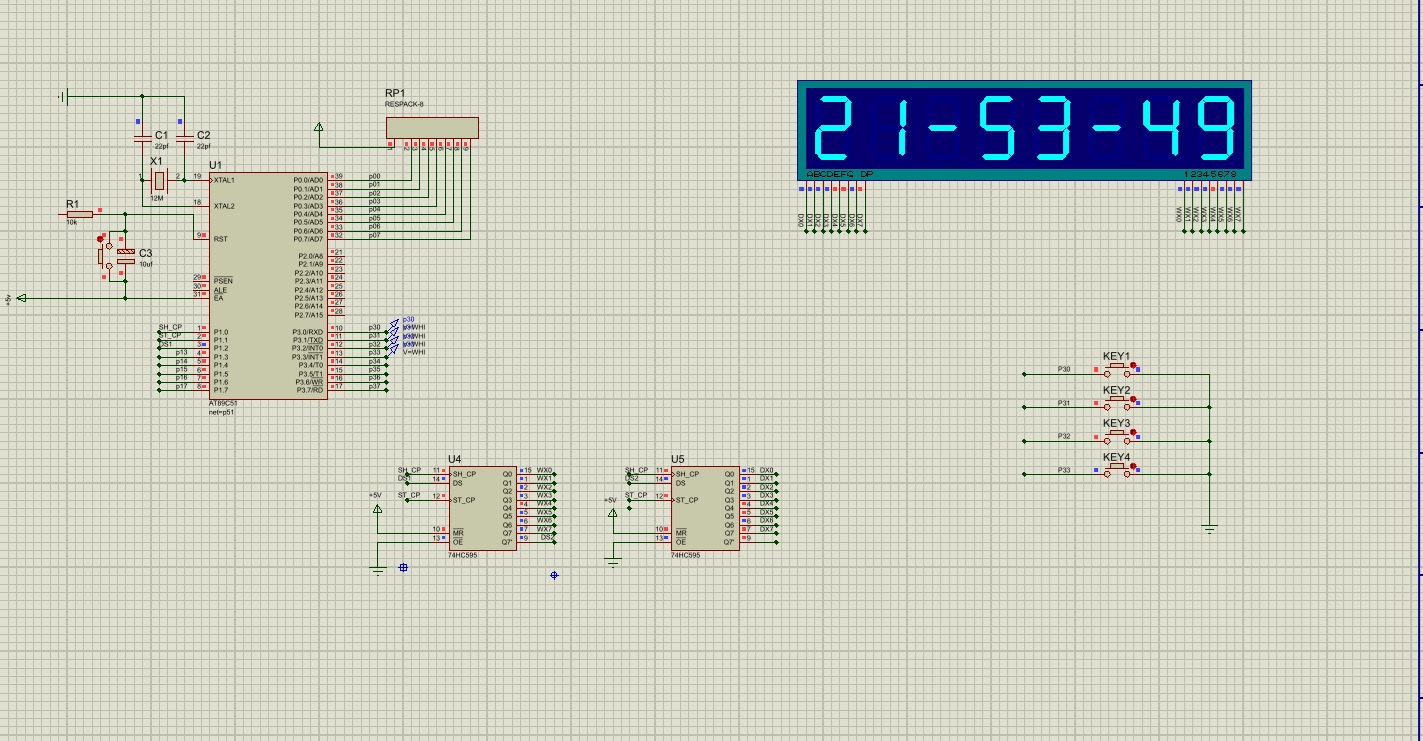Viewport: 1423px width, 741px height.
Task: Click the 10uf value beside C3
Action: tap(145, 264)
